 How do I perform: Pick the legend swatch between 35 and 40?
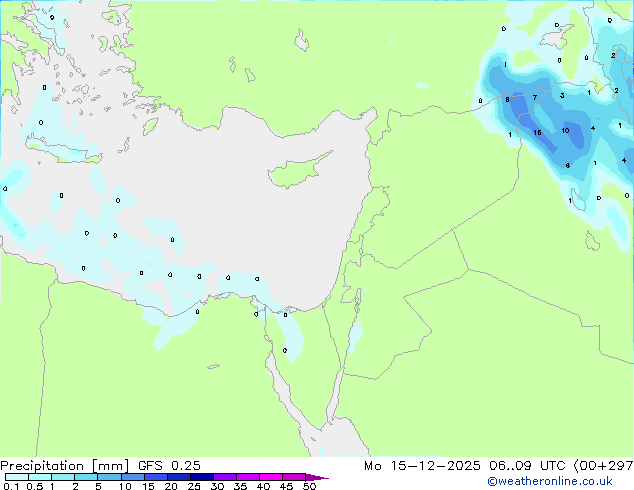pos(247,477)
